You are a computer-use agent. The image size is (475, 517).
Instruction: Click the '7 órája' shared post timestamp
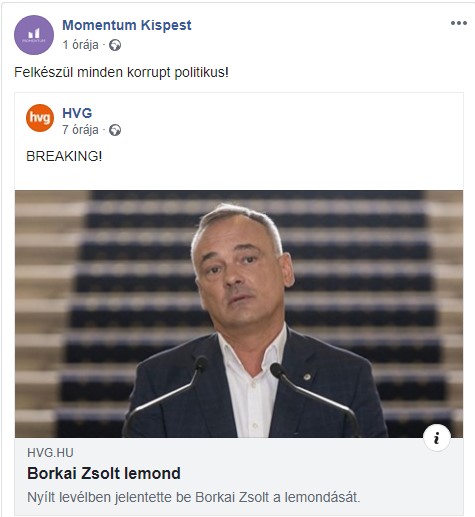(x=80, y=130)
